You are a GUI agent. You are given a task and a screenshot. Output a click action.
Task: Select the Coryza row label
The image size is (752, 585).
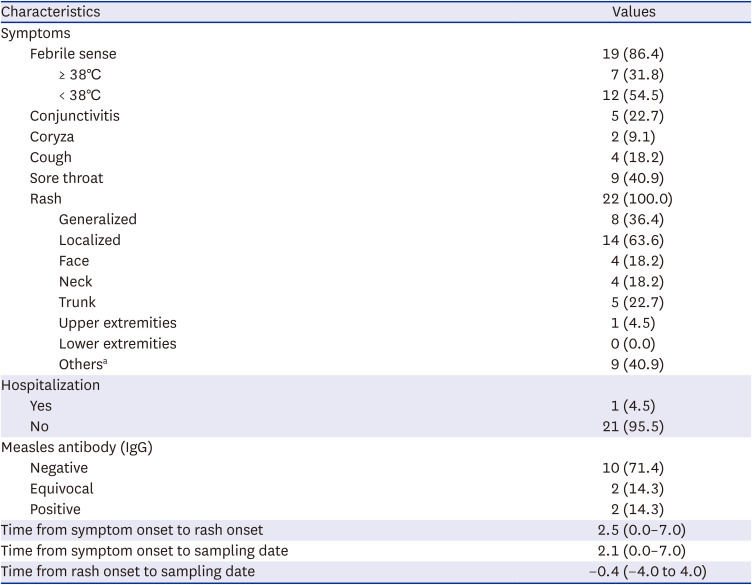tap(52, 137)
